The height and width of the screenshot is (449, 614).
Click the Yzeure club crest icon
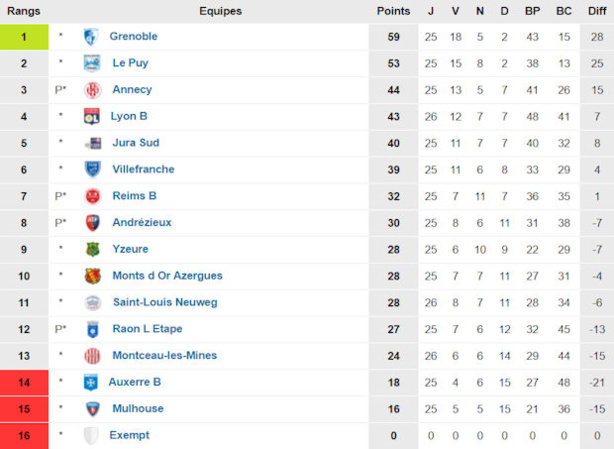[92, 249]
